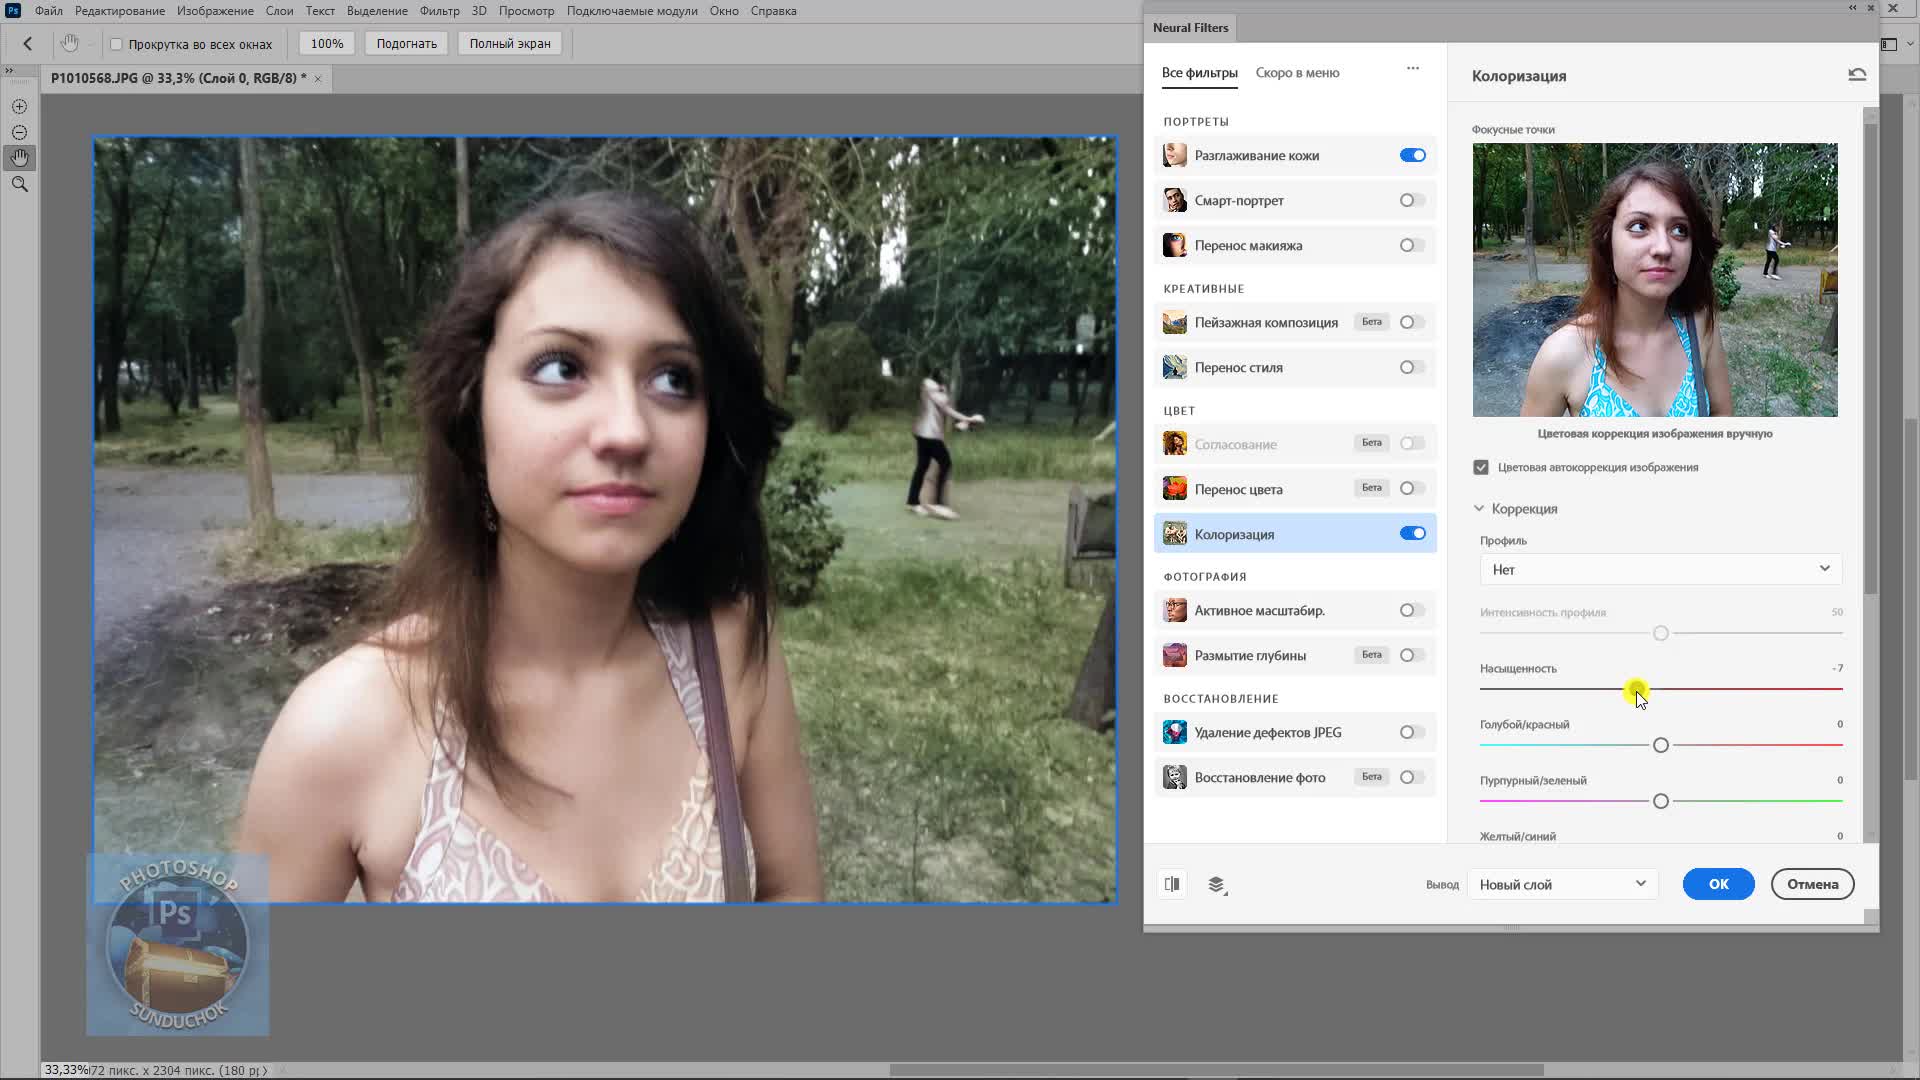This screenshot has width=1920, height=1080.
Task: Click the reset arrow next to Колоризация header
Action: pos(1856,74)
